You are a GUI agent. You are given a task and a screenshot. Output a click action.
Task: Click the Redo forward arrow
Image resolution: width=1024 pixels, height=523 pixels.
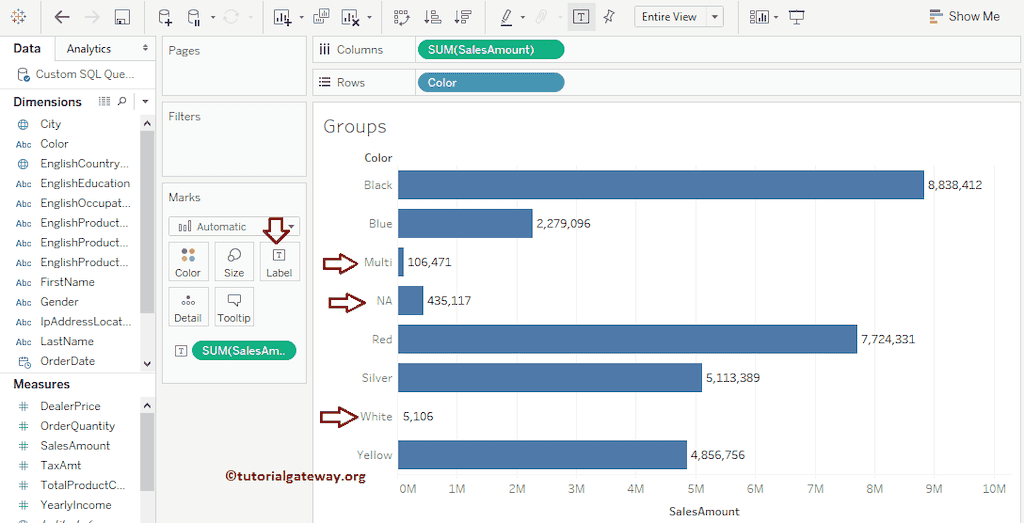pos(92,17)
